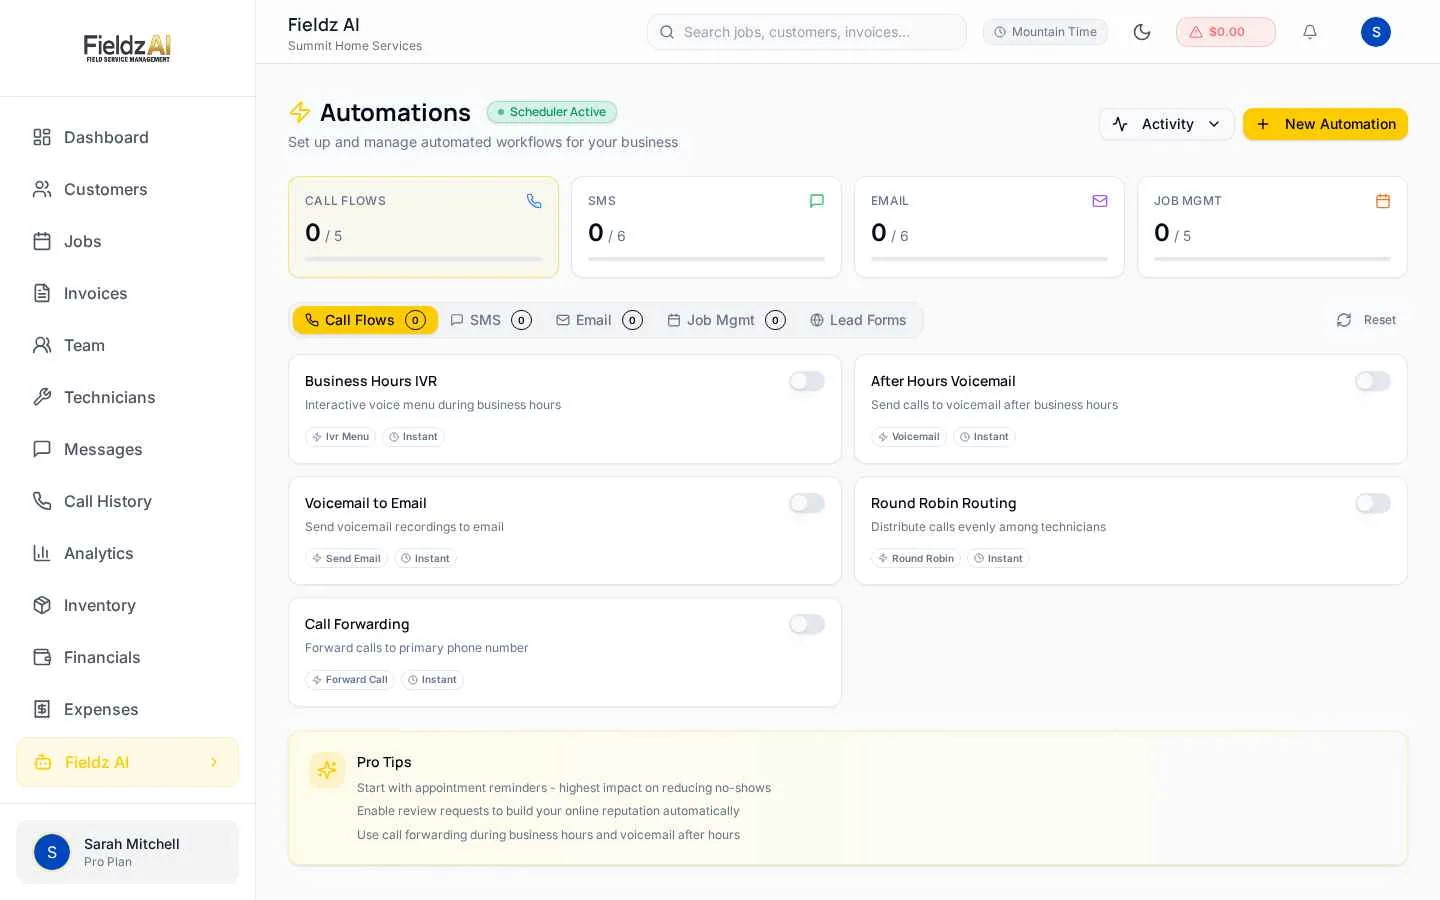Switch to the SMS tab
Viewport: 1440px width, 900px height.
[x=490, y=320]
